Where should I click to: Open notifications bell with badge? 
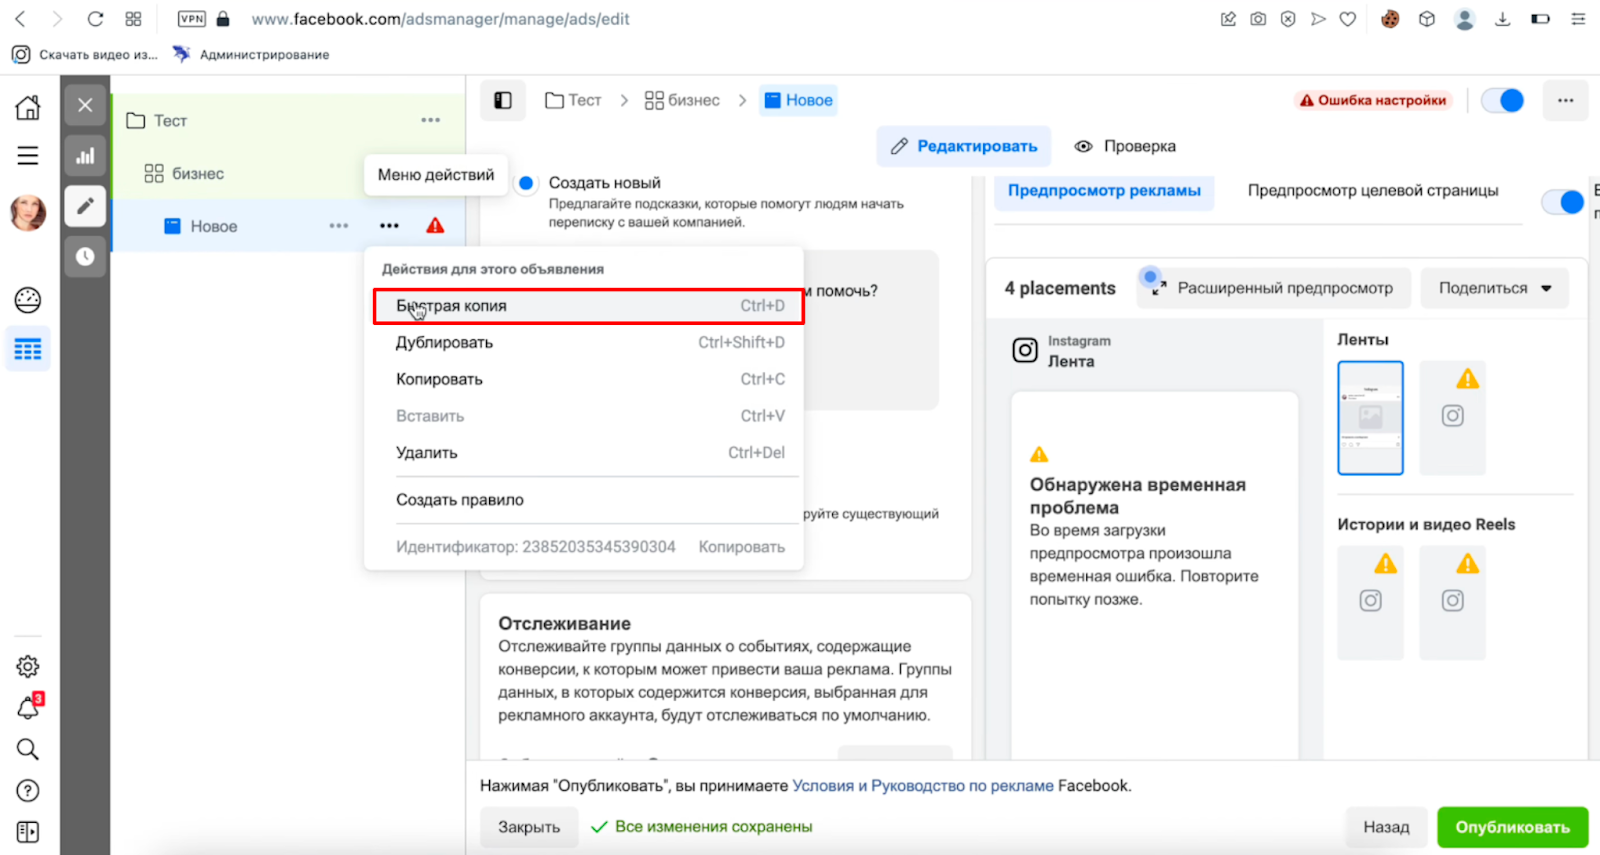(28, 707)
